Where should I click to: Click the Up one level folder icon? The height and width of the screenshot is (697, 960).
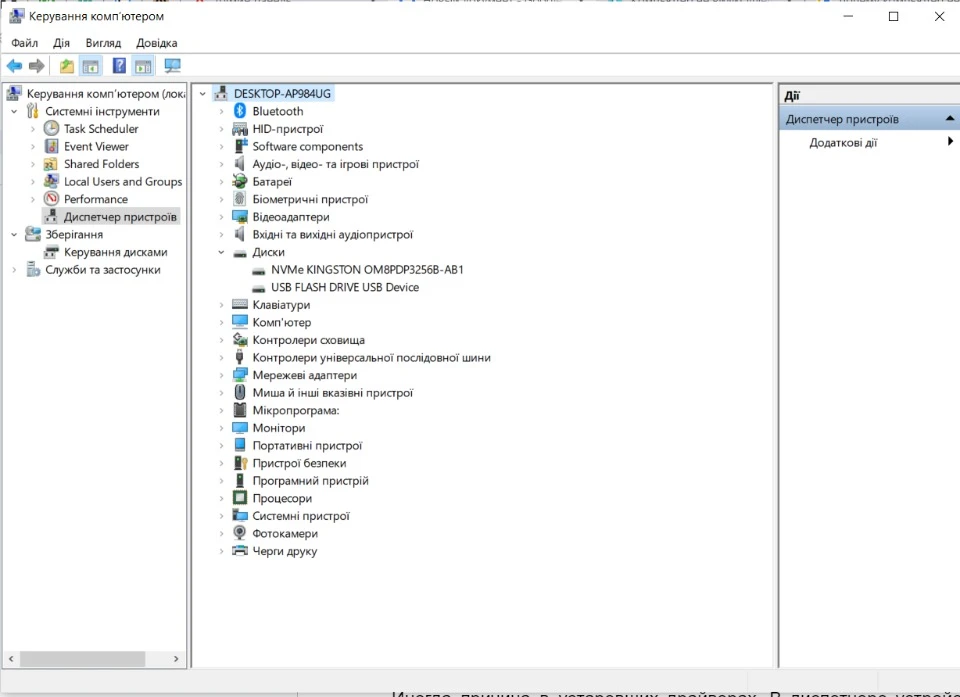(x=66, y=66)
